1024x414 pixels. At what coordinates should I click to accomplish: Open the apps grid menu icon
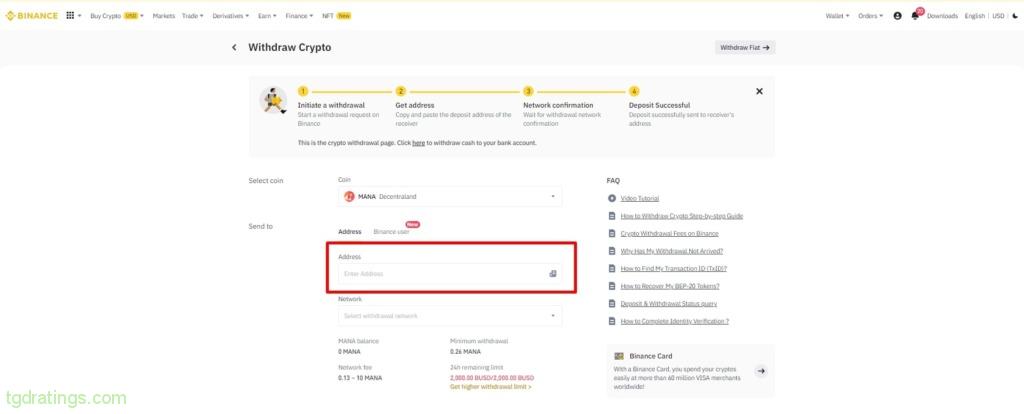point(71,16)
